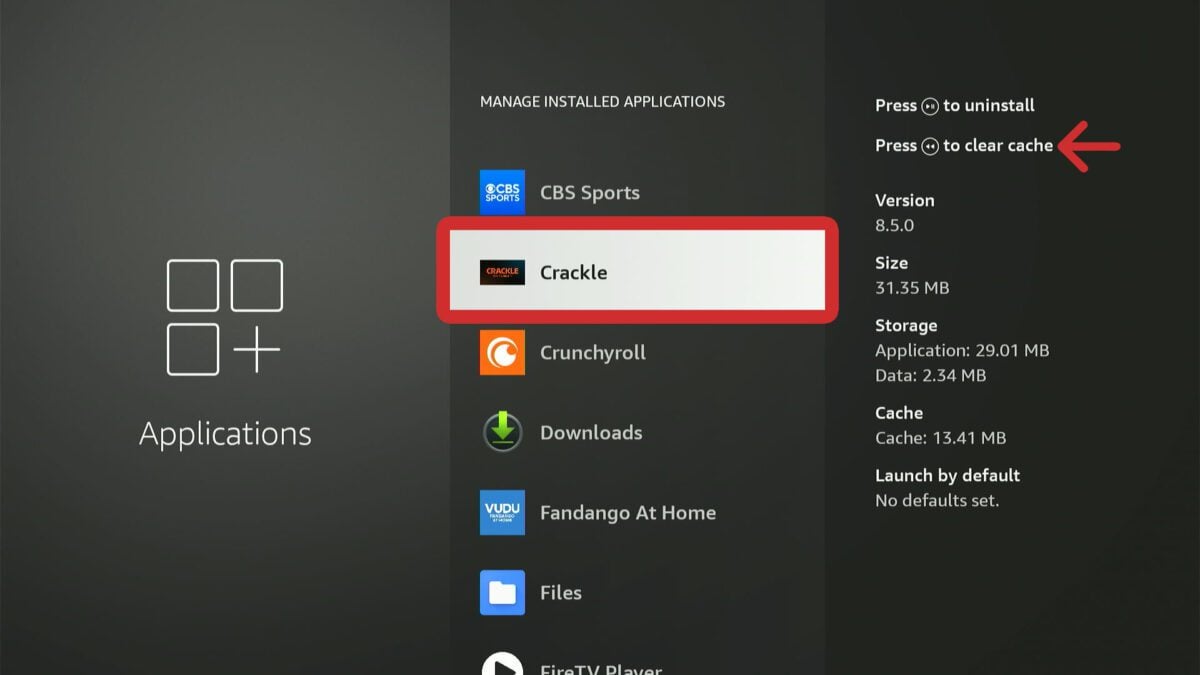Screen dimensions: 1200x675
Task: Open the Downloads app icon
Action: pos(501,432)
